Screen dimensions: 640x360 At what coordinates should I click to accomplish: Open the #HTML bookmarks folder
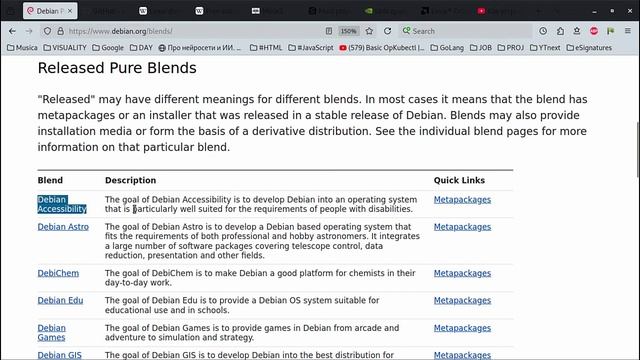point(266,48)
